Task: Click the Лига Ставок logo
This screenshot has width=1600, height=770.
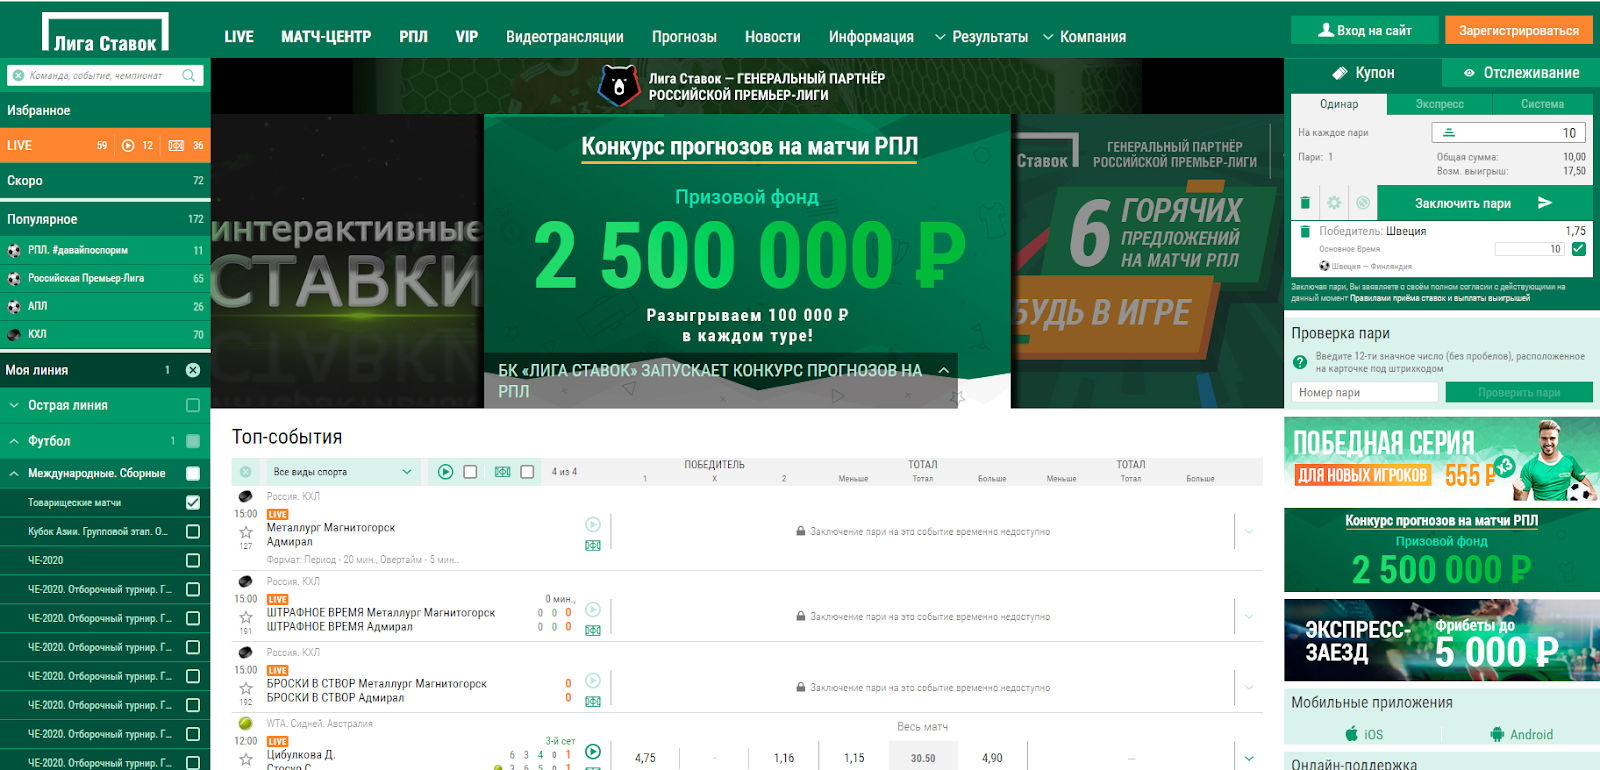Action: click(105, 32)
